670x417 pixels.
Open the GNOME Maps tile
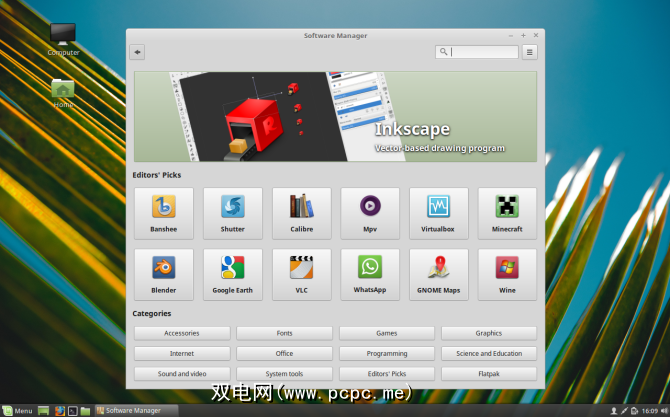[438, 275]
